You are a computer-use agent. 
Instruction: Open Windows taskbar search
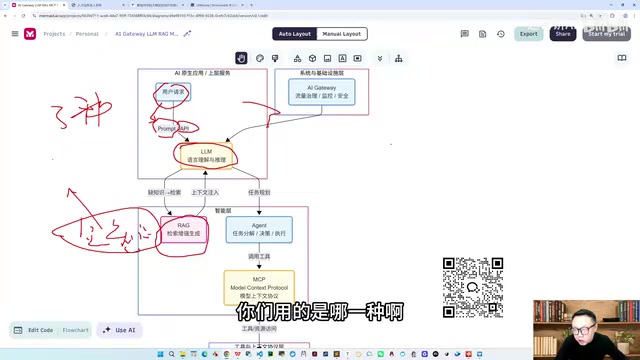(171, 354)
